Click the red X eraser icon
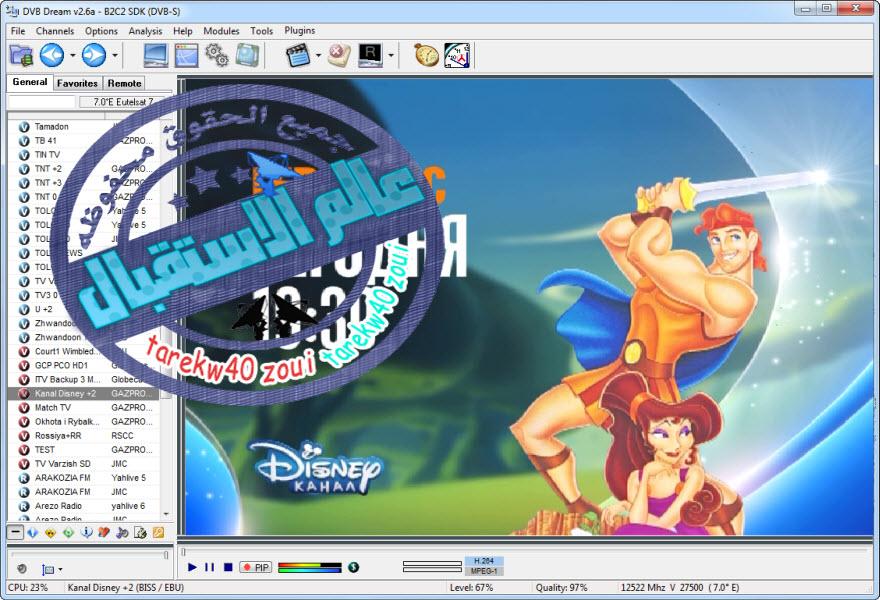 click(340, 56)
